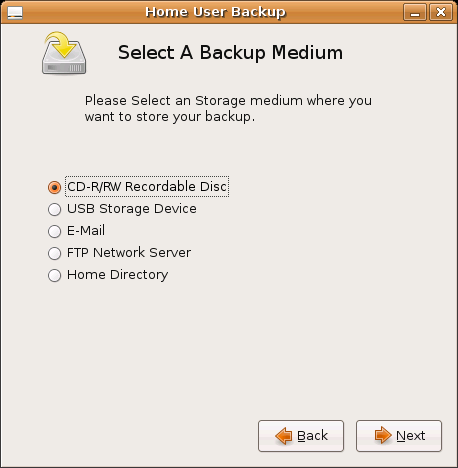The height and width of the screenshot is (468, 458).
Task: Click the backup drive icon with yellow arrow
Action: pyautogui.click(x=64, y=53)
